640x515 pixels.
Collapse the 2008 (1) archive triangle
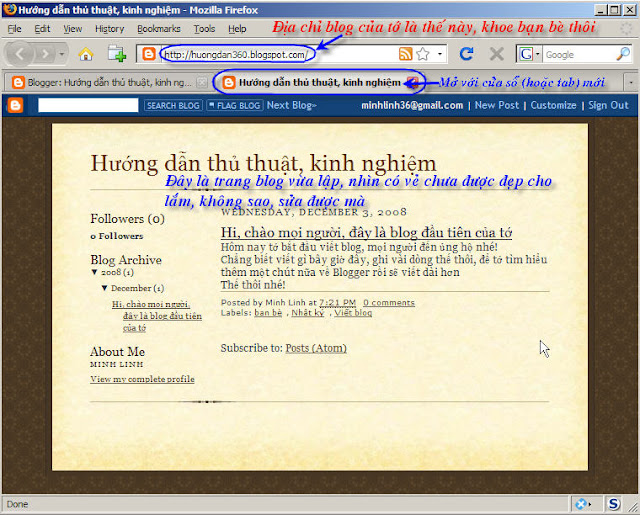tap(94, 272)
